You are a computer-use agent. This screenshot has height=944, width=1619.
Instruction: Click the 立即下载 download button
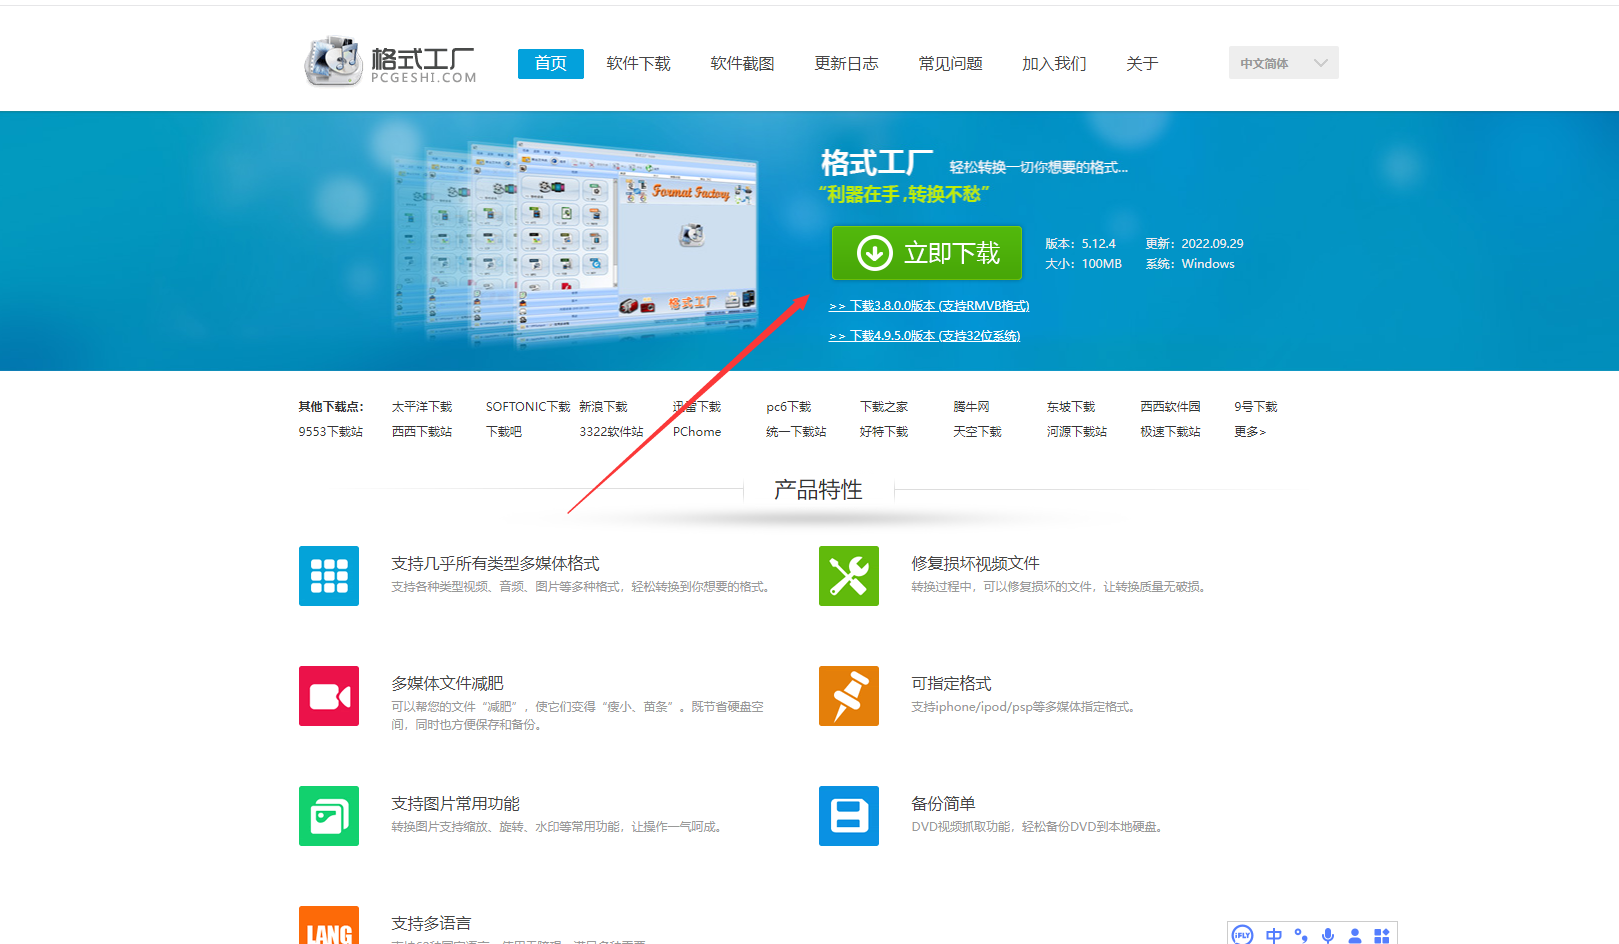[x=926, y=253]
